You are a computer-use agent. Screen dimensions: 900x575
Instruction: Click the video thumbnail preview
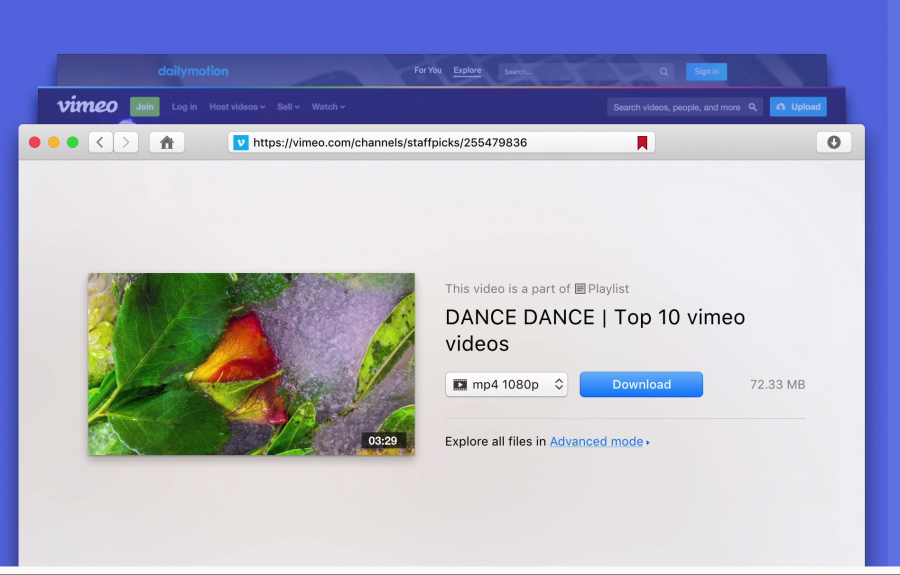coord(251,364)
